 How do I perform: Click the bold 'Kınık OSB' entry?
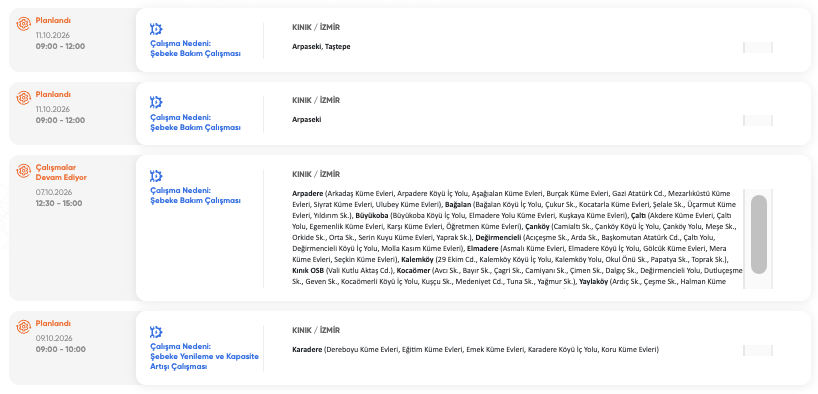pos(308,271)
